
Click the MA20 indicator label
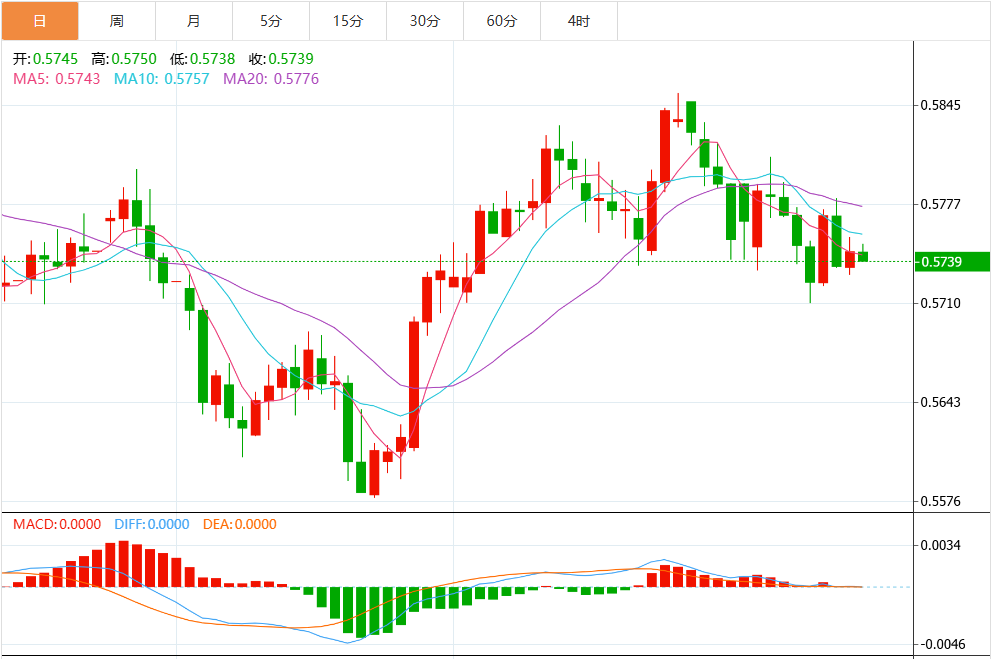coord(271,78)
